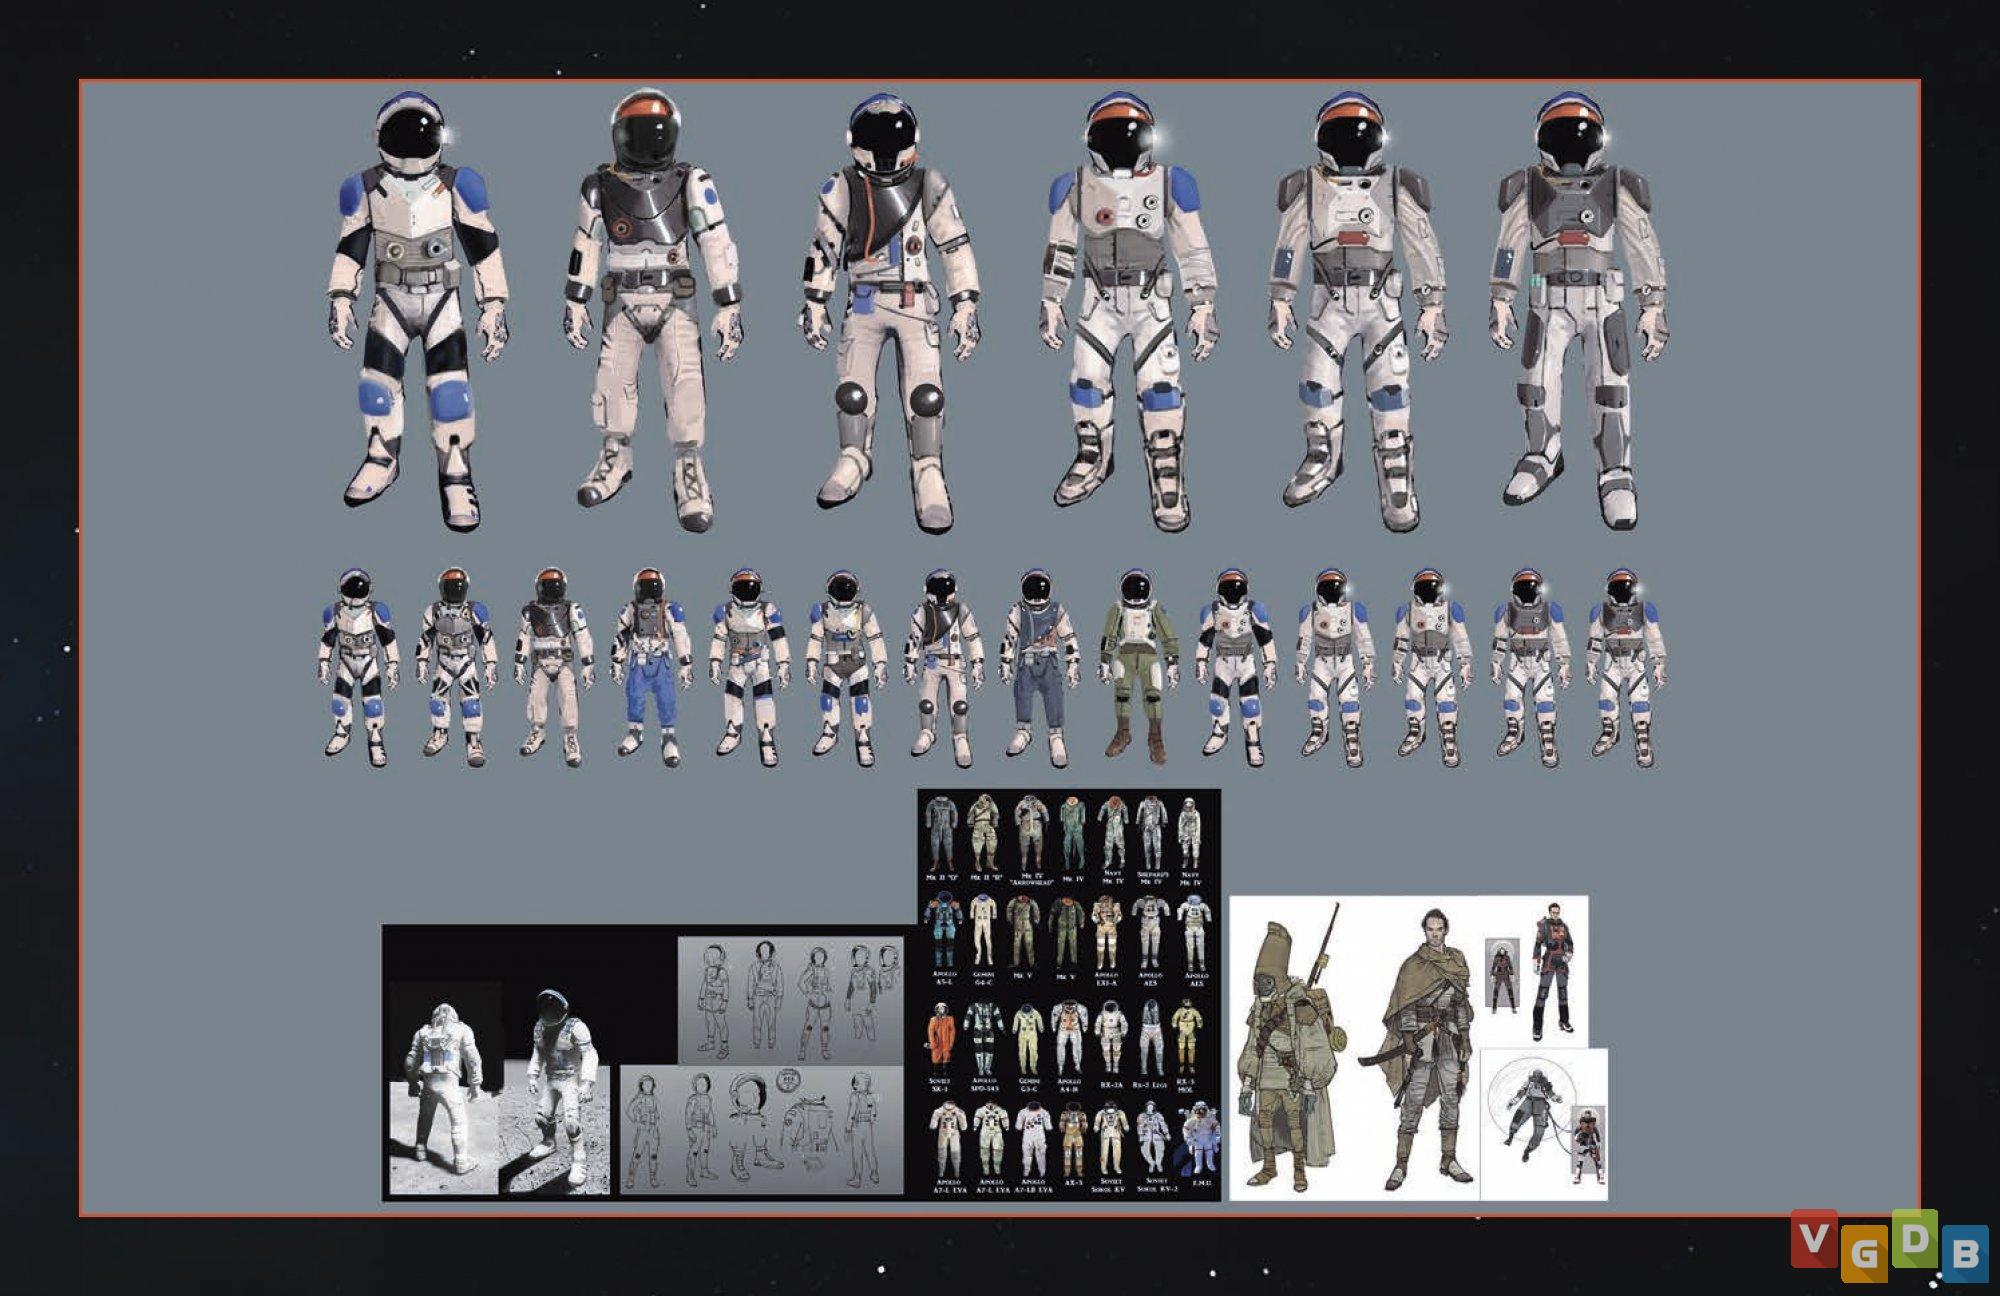Click the last large suit with gray armor

[1578, 310]
